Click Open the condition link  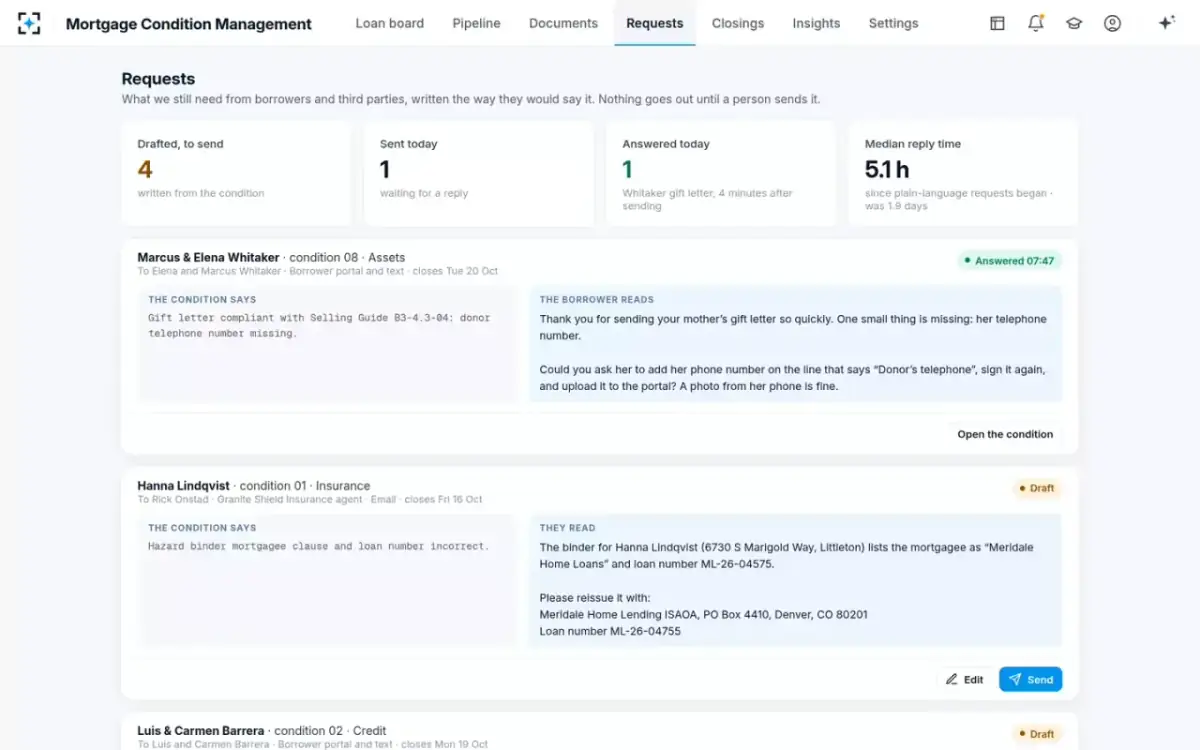click(1005, 434)
